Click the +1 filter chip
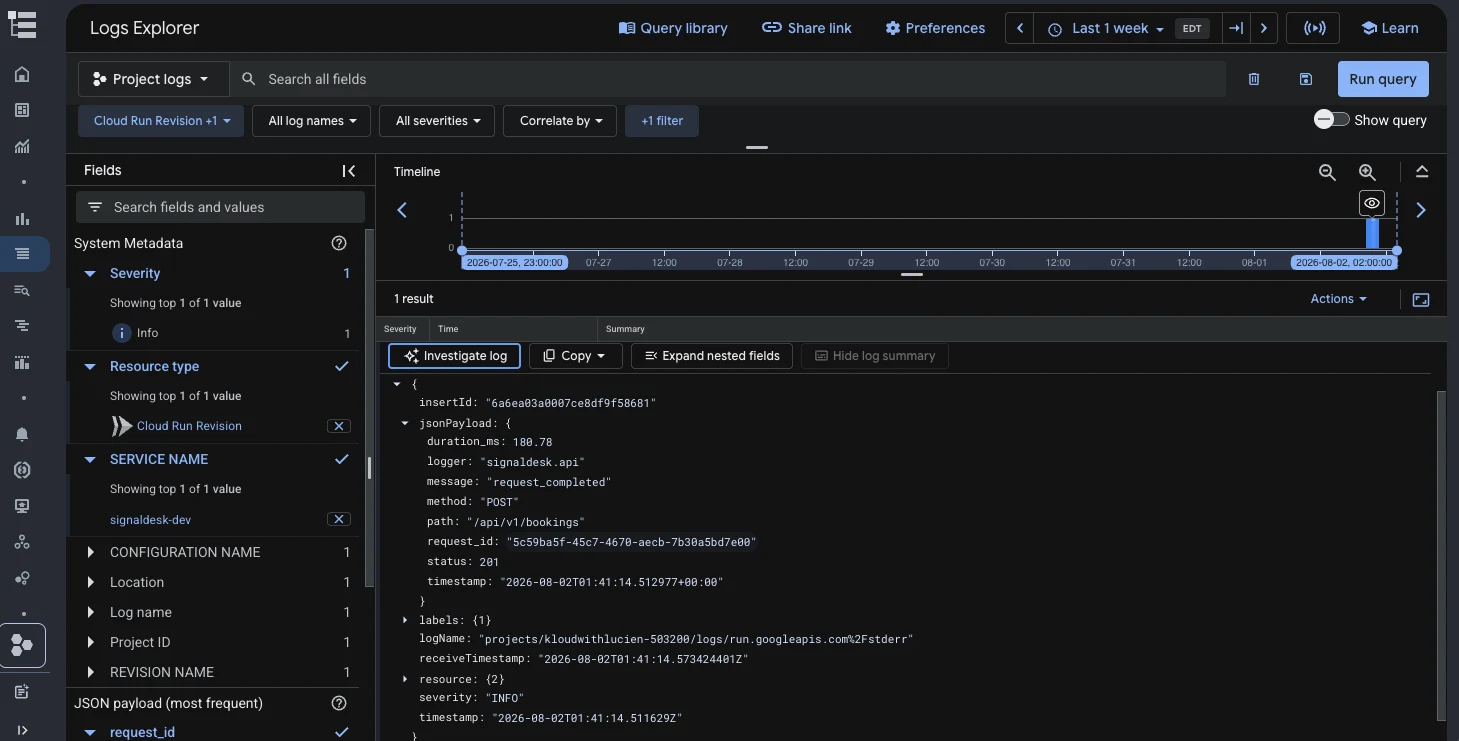Viewport: 1459px width, 741px height. 662,121
